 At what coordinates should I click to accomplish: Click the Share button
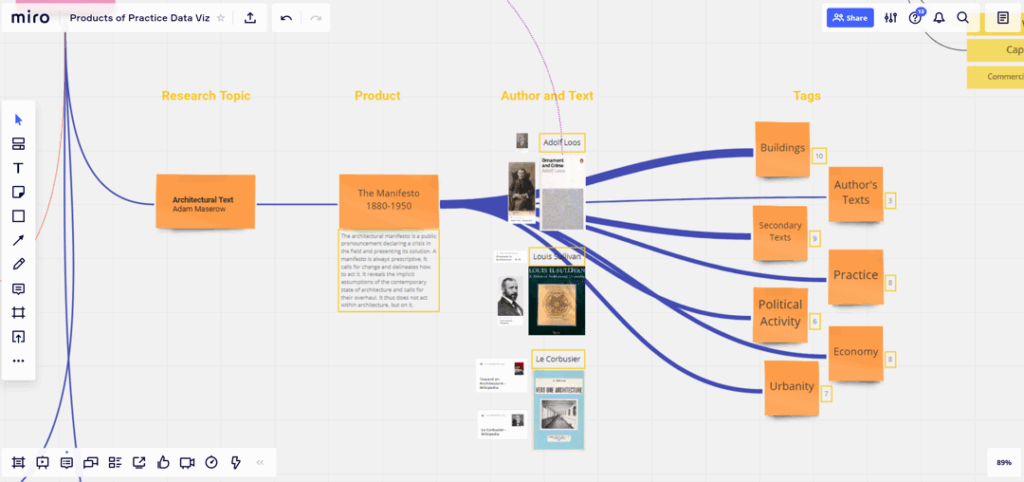pos(849,17)
